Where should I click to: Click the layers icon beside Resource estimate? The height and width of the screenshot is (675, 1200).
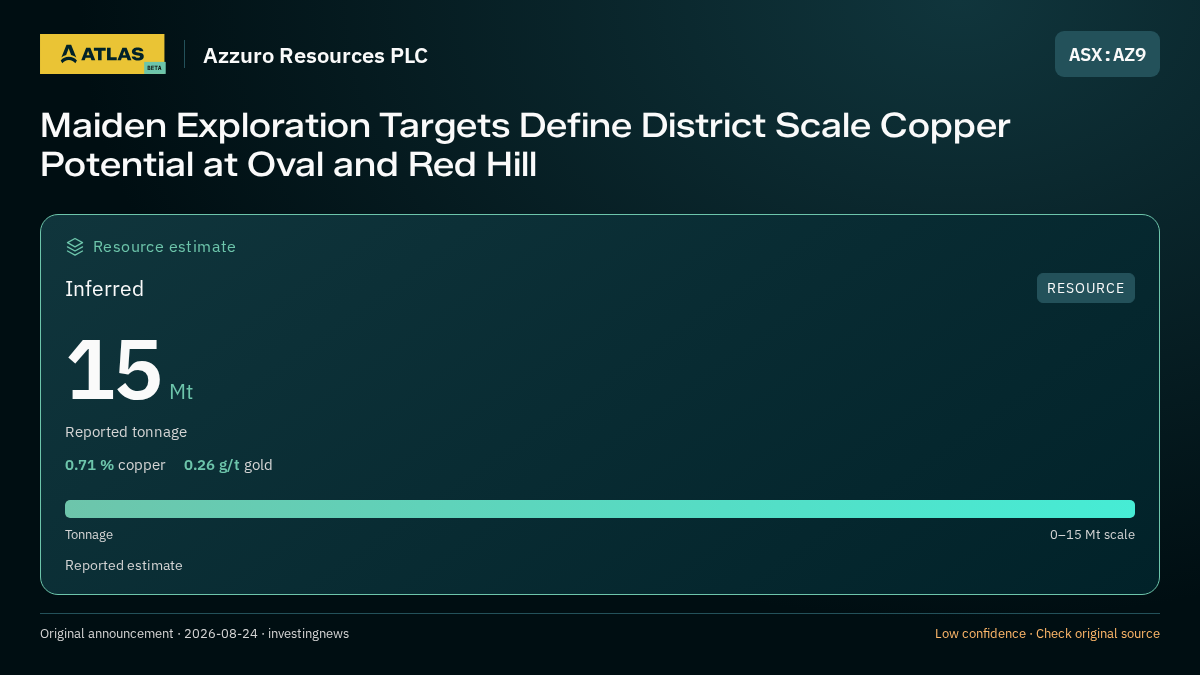[x=75, y=247]
